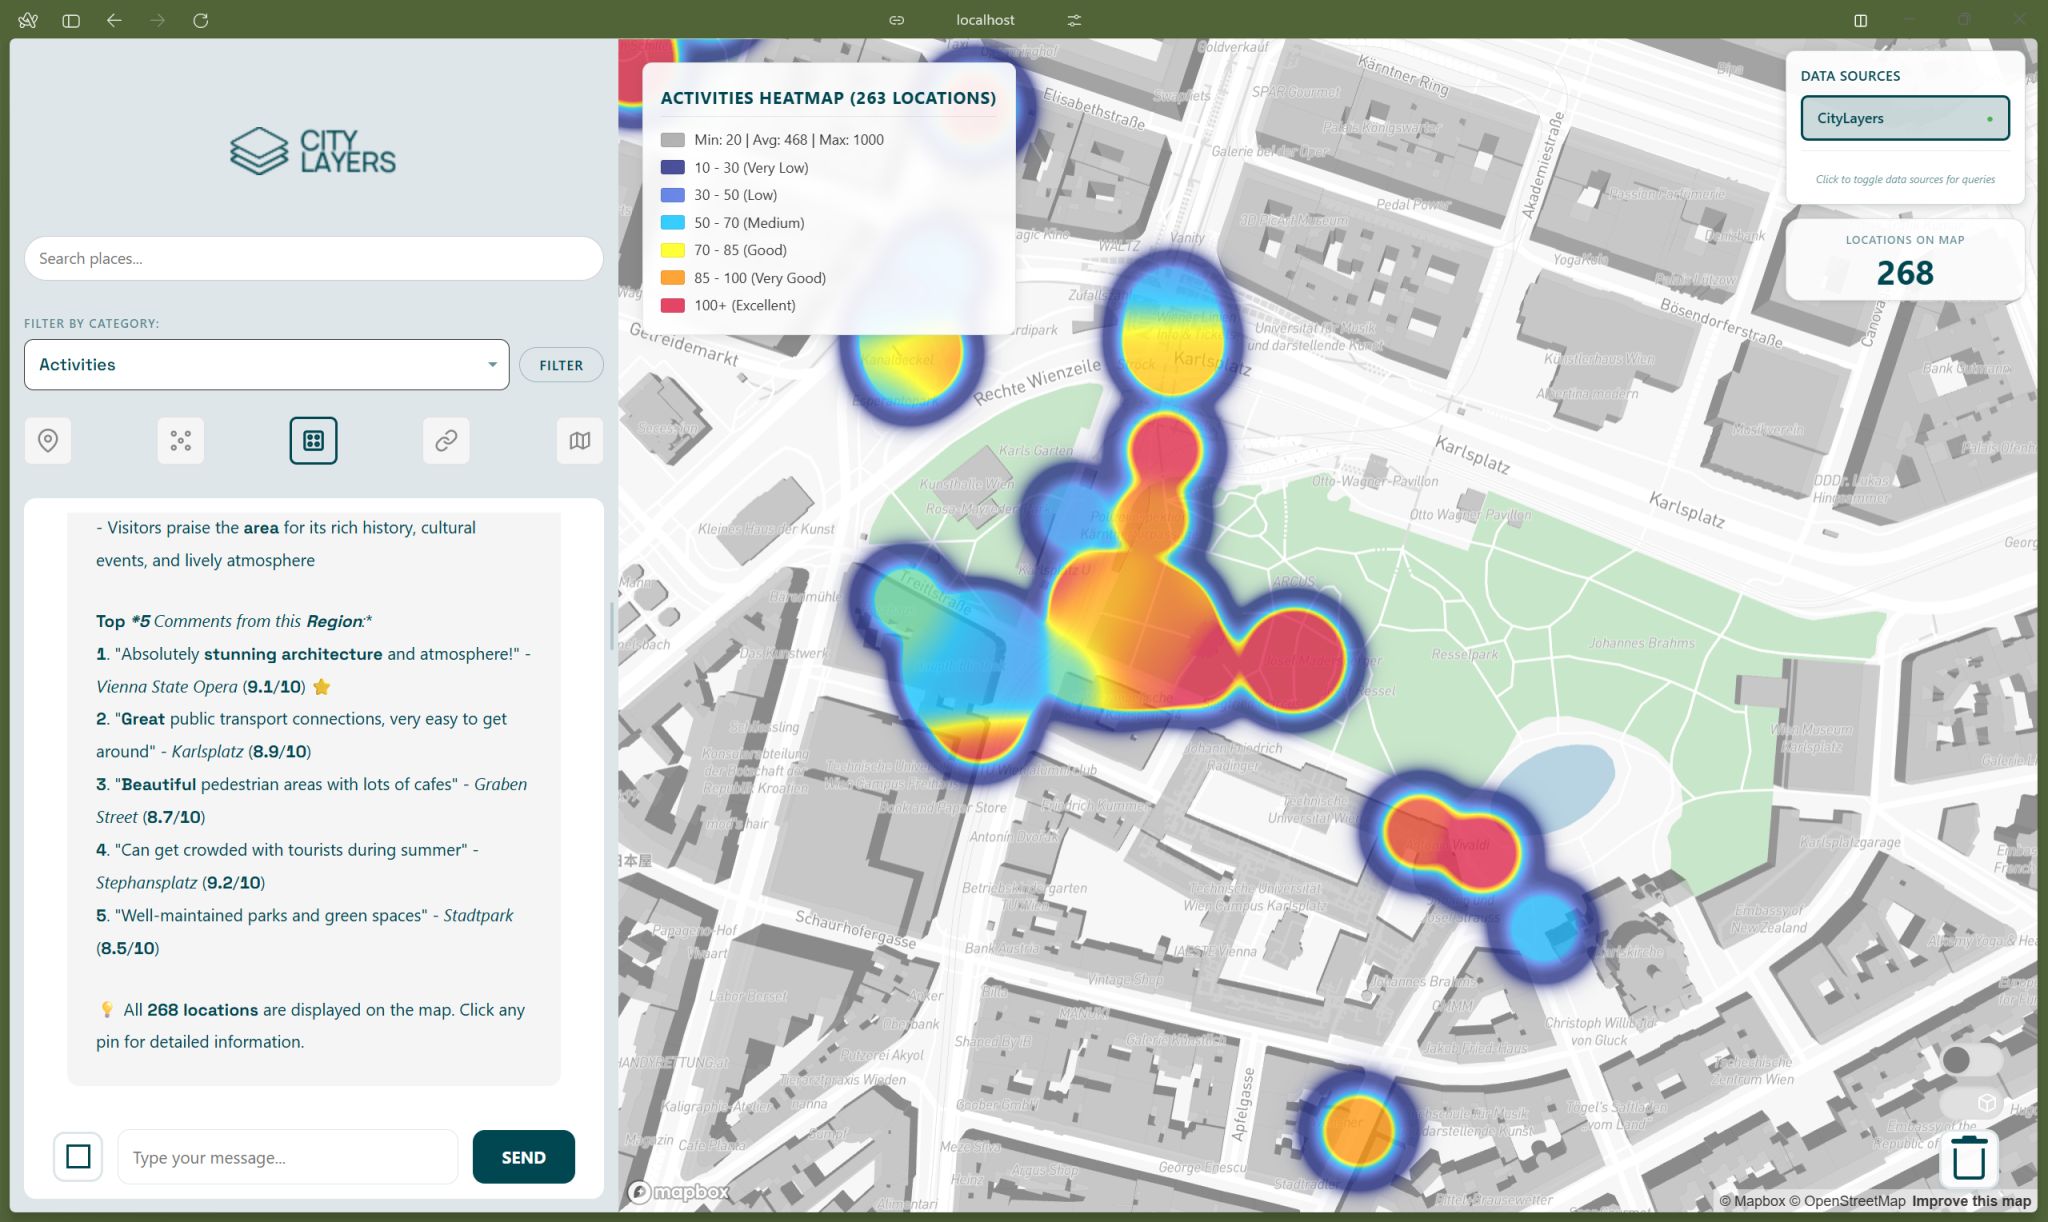Select the location pin view icon
The image size is (2048, 1222).
pos(48,440)
